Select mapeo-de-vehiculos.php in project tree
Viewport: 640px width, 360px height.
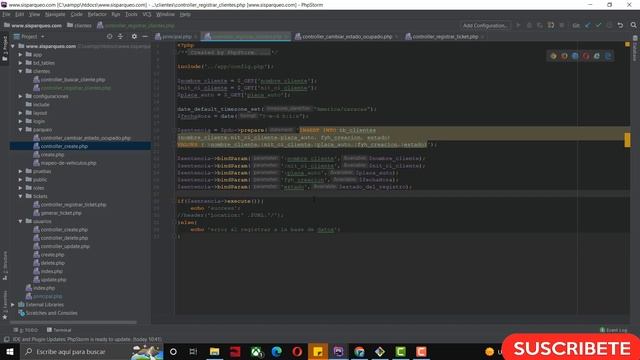pyautogui.click(x=68, y=163)
